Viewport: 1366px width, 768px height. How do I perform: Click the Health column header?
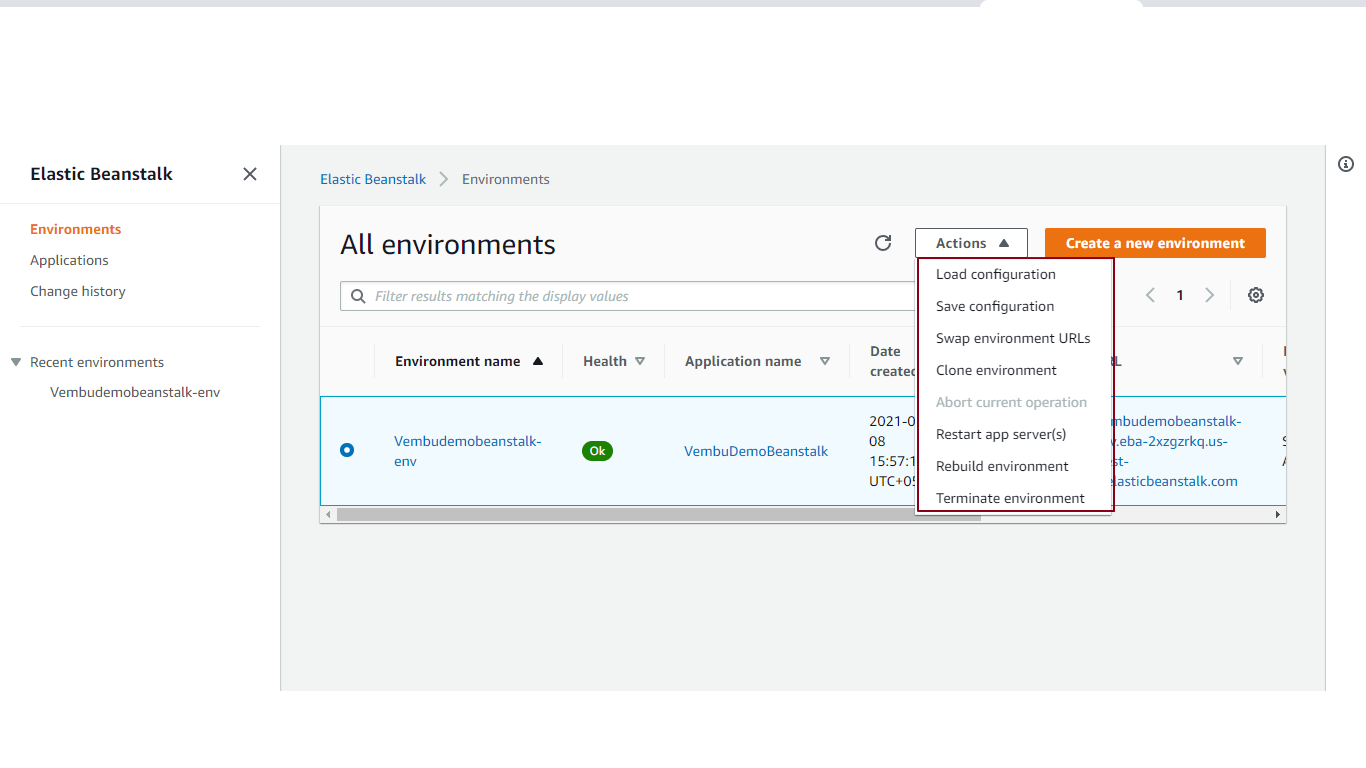pyautogui.click(x=605, y=361)
